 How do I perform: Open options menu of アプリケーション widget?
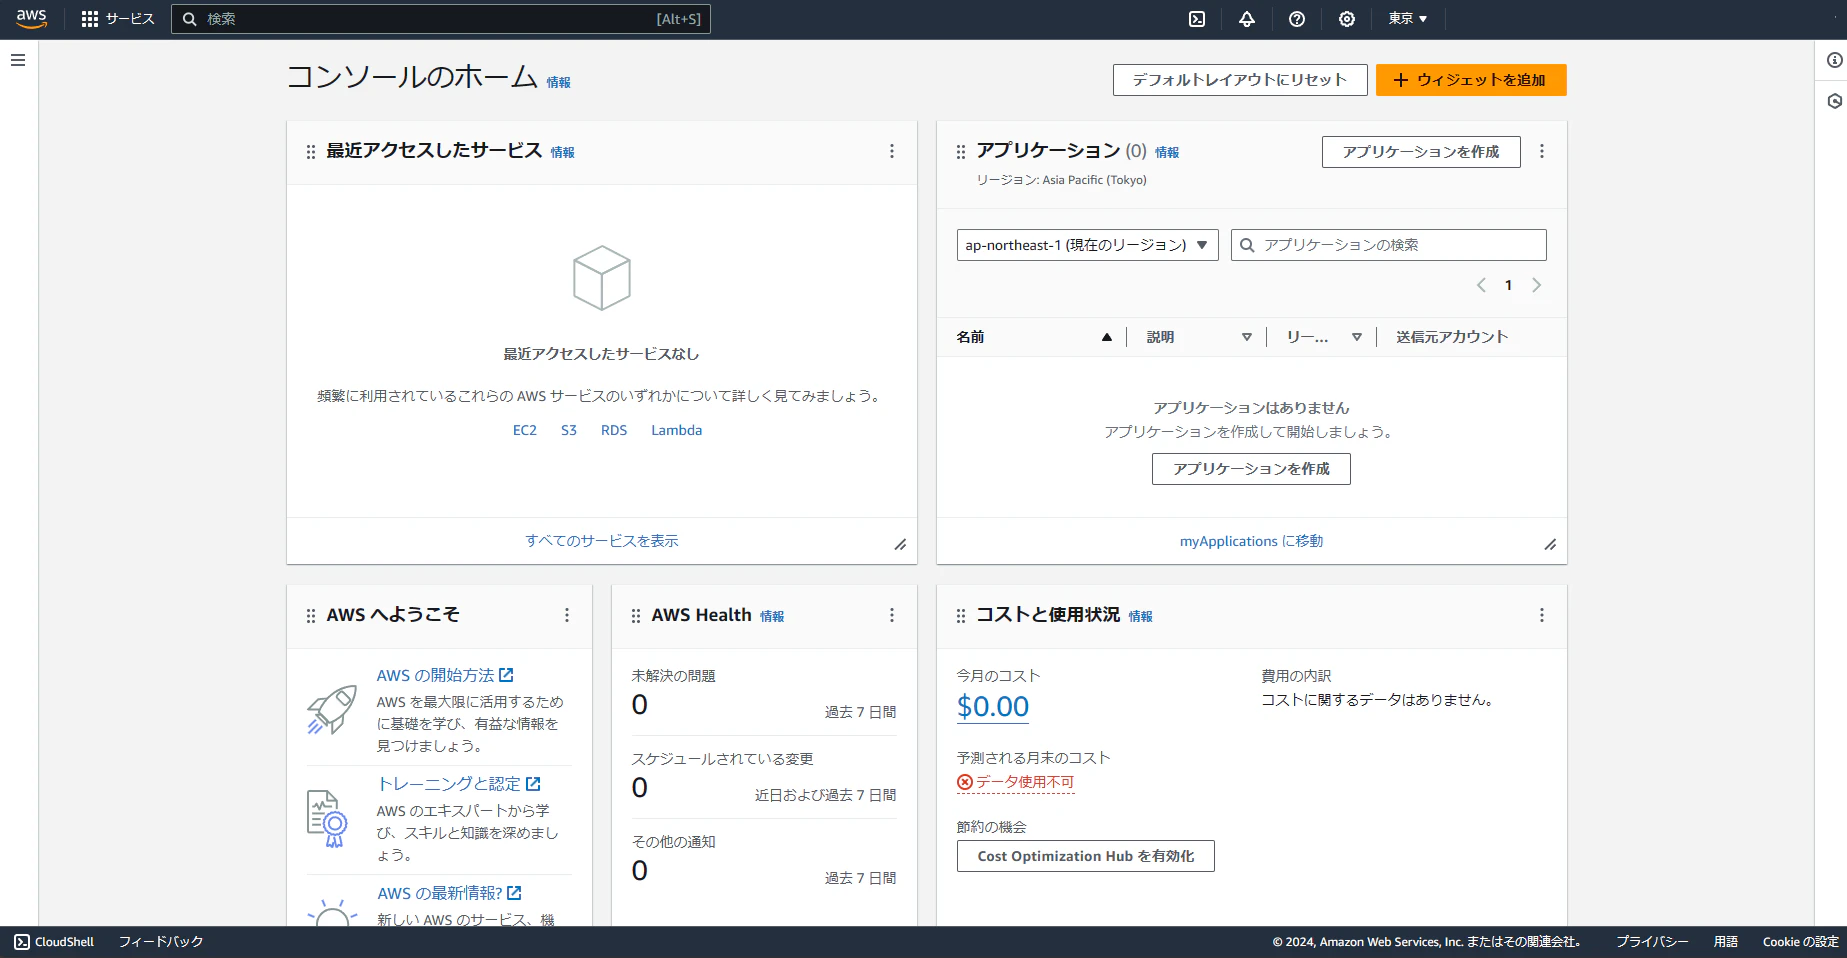pyautogui.click(x=1542, y=151)
